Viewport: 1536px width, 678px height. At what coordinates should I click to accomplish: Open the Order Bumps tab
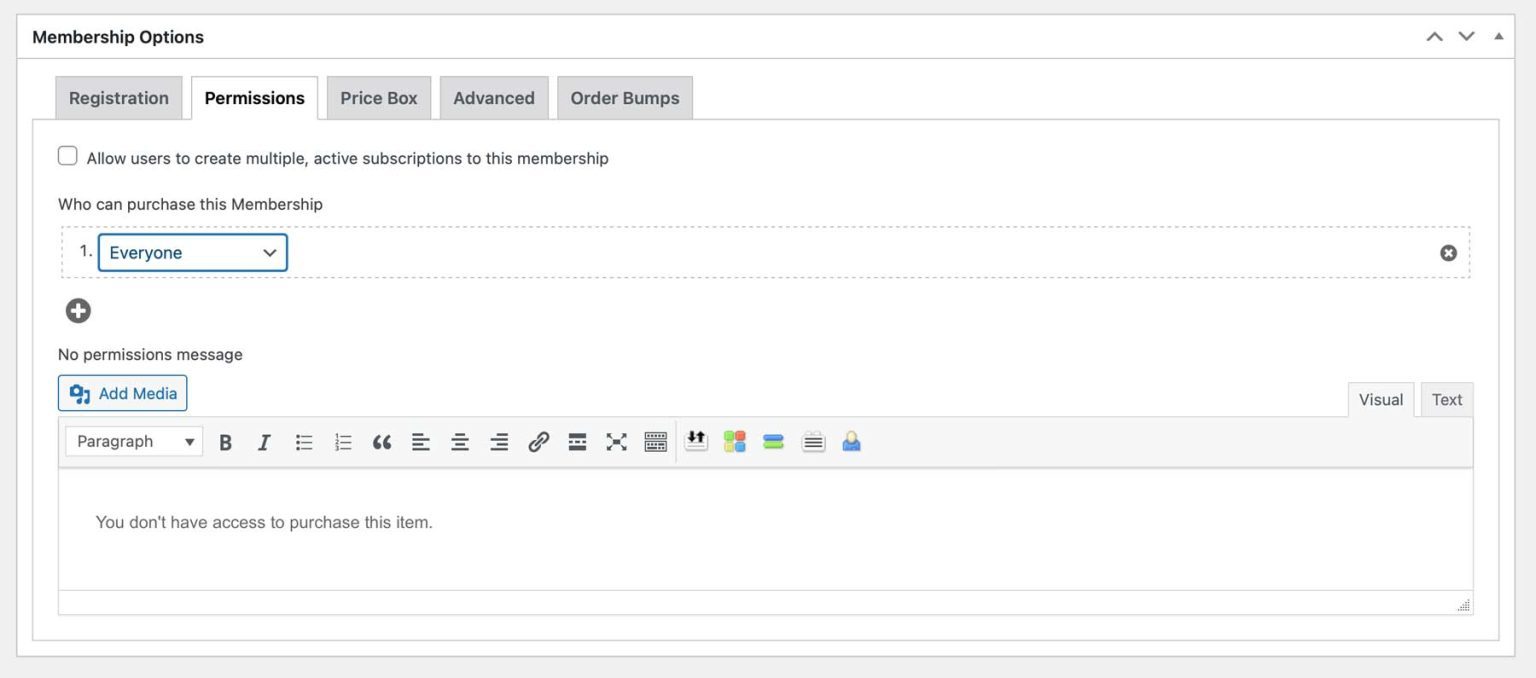[625, 97]
